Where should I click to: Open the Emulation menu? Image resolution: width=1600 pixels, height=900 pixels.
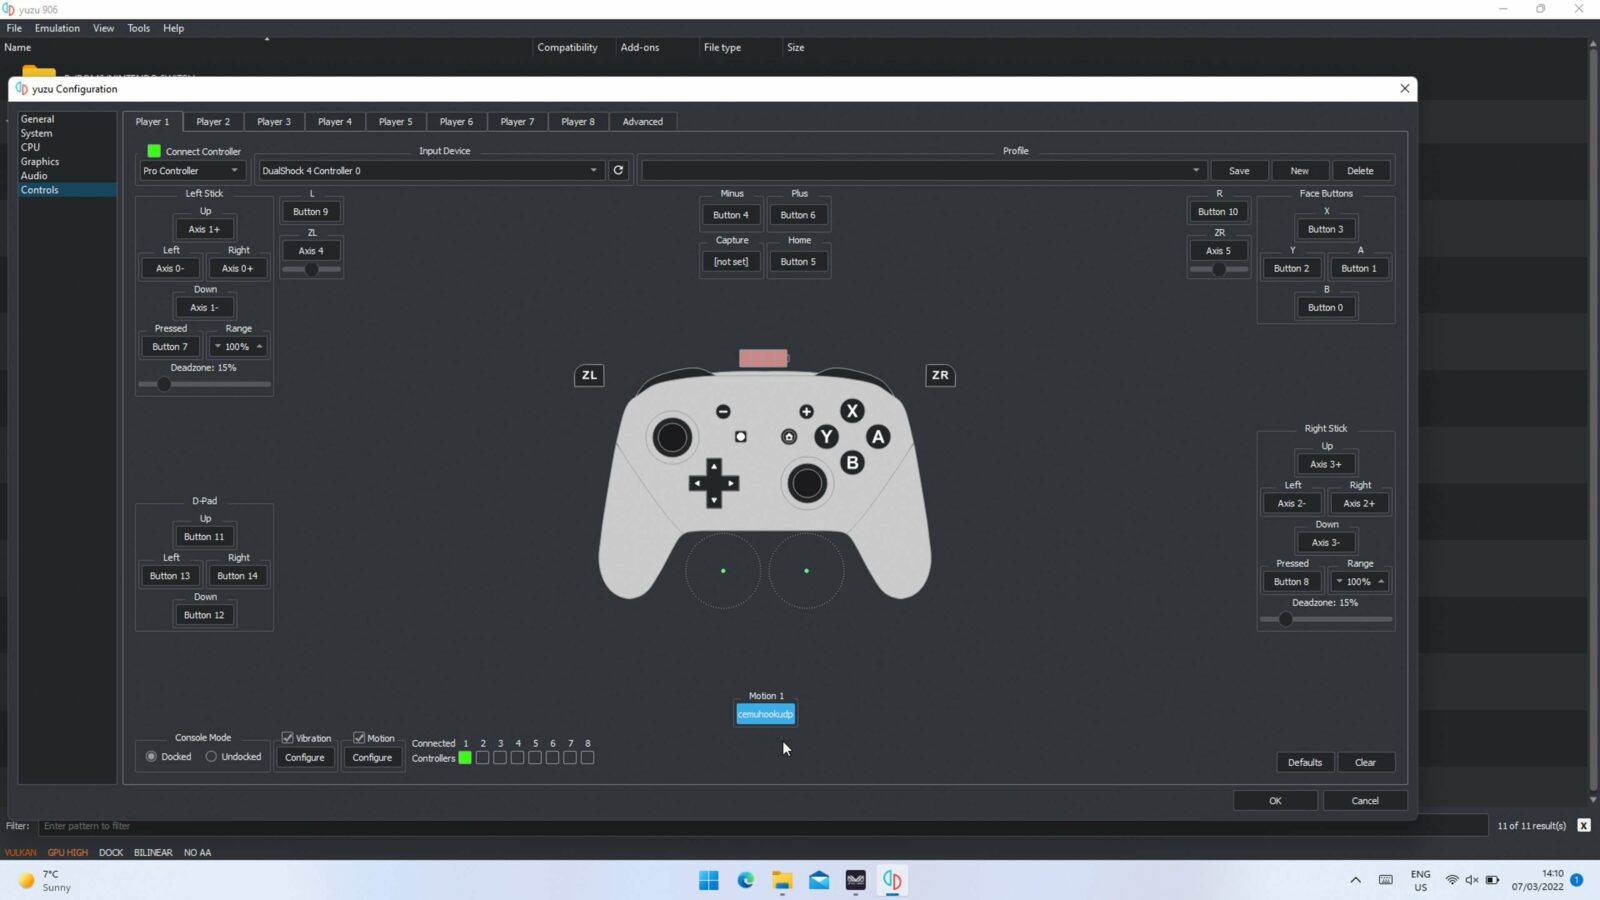(x=56, y=28)
